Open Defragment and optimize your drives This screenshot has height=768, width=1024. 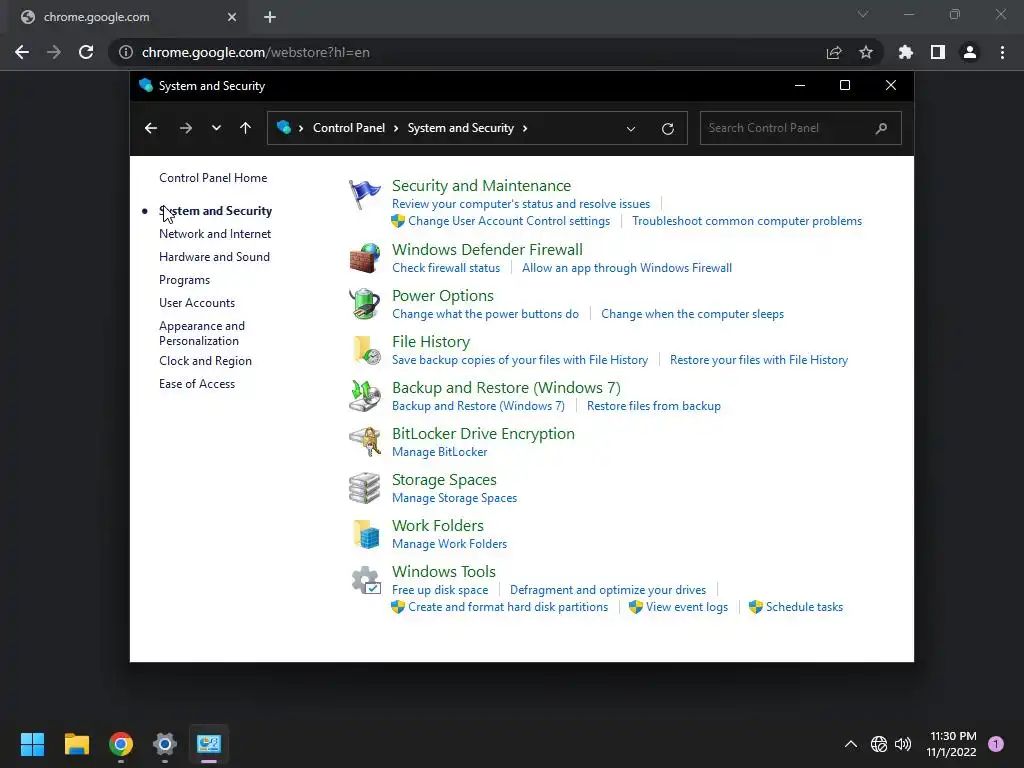(x=608, y=590)
